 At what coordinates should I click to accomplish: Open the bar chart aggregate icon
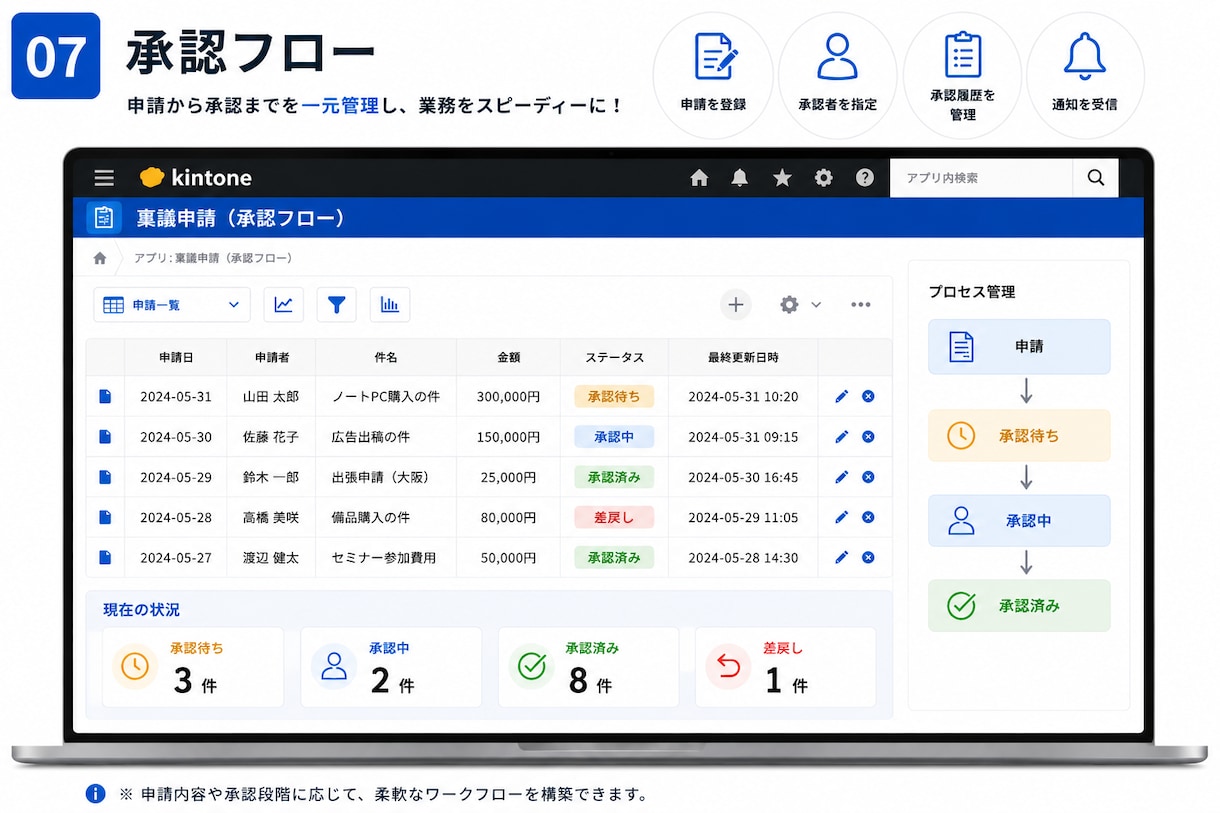pos(390,305)
